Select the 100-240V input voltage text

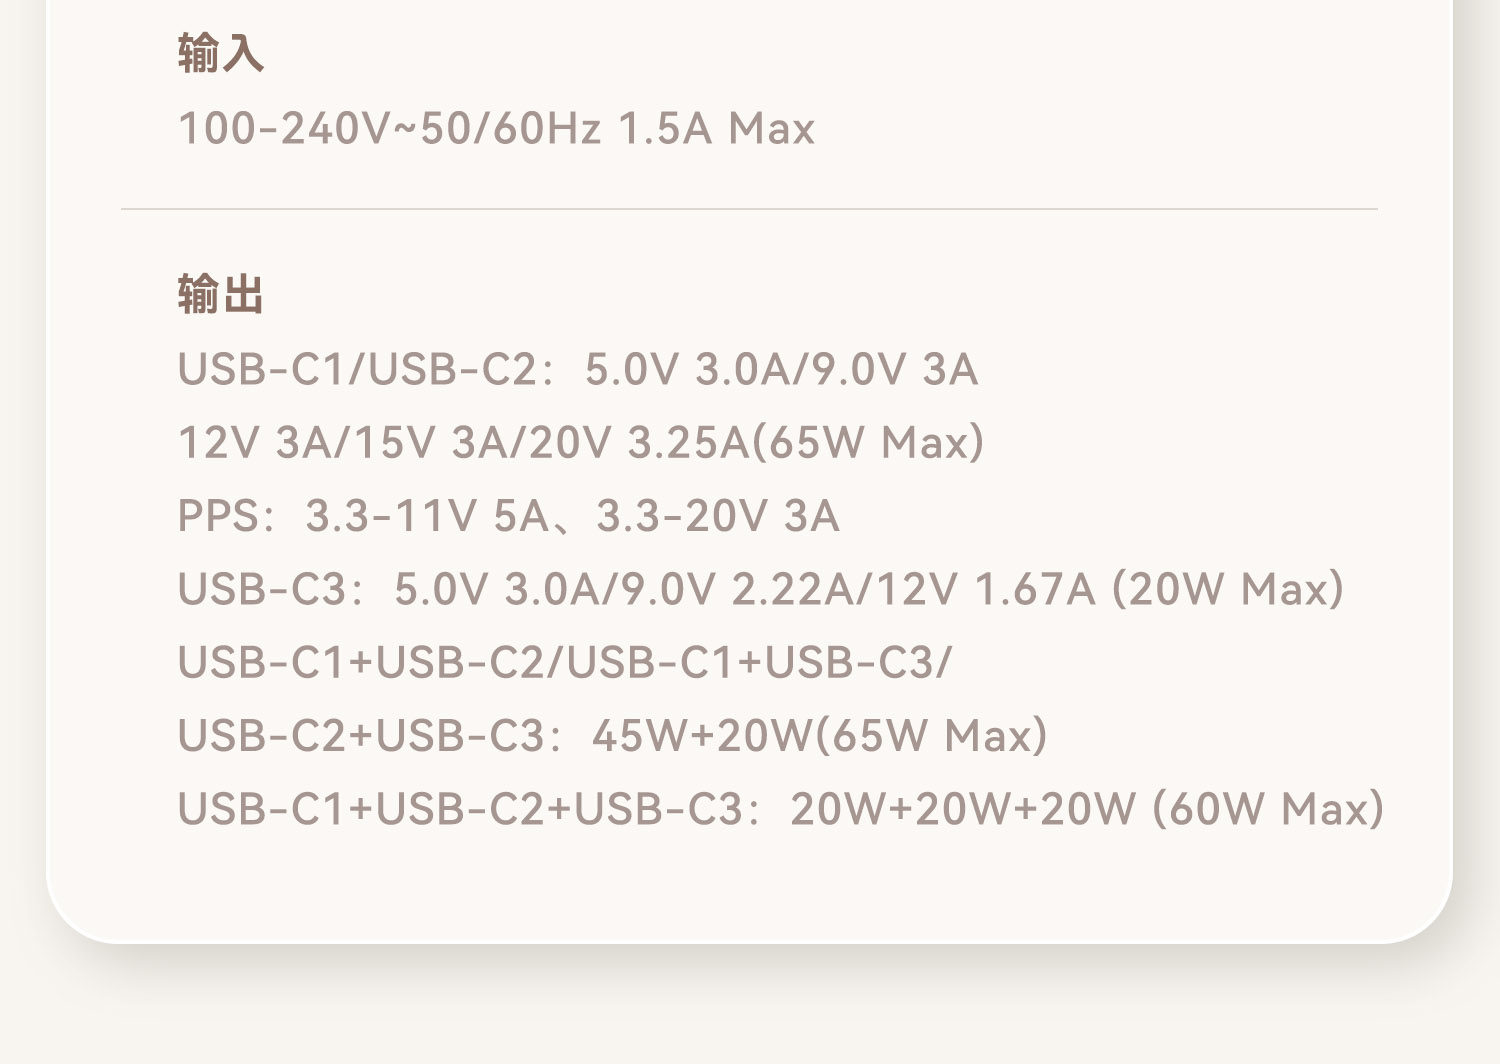click(282, 129)
